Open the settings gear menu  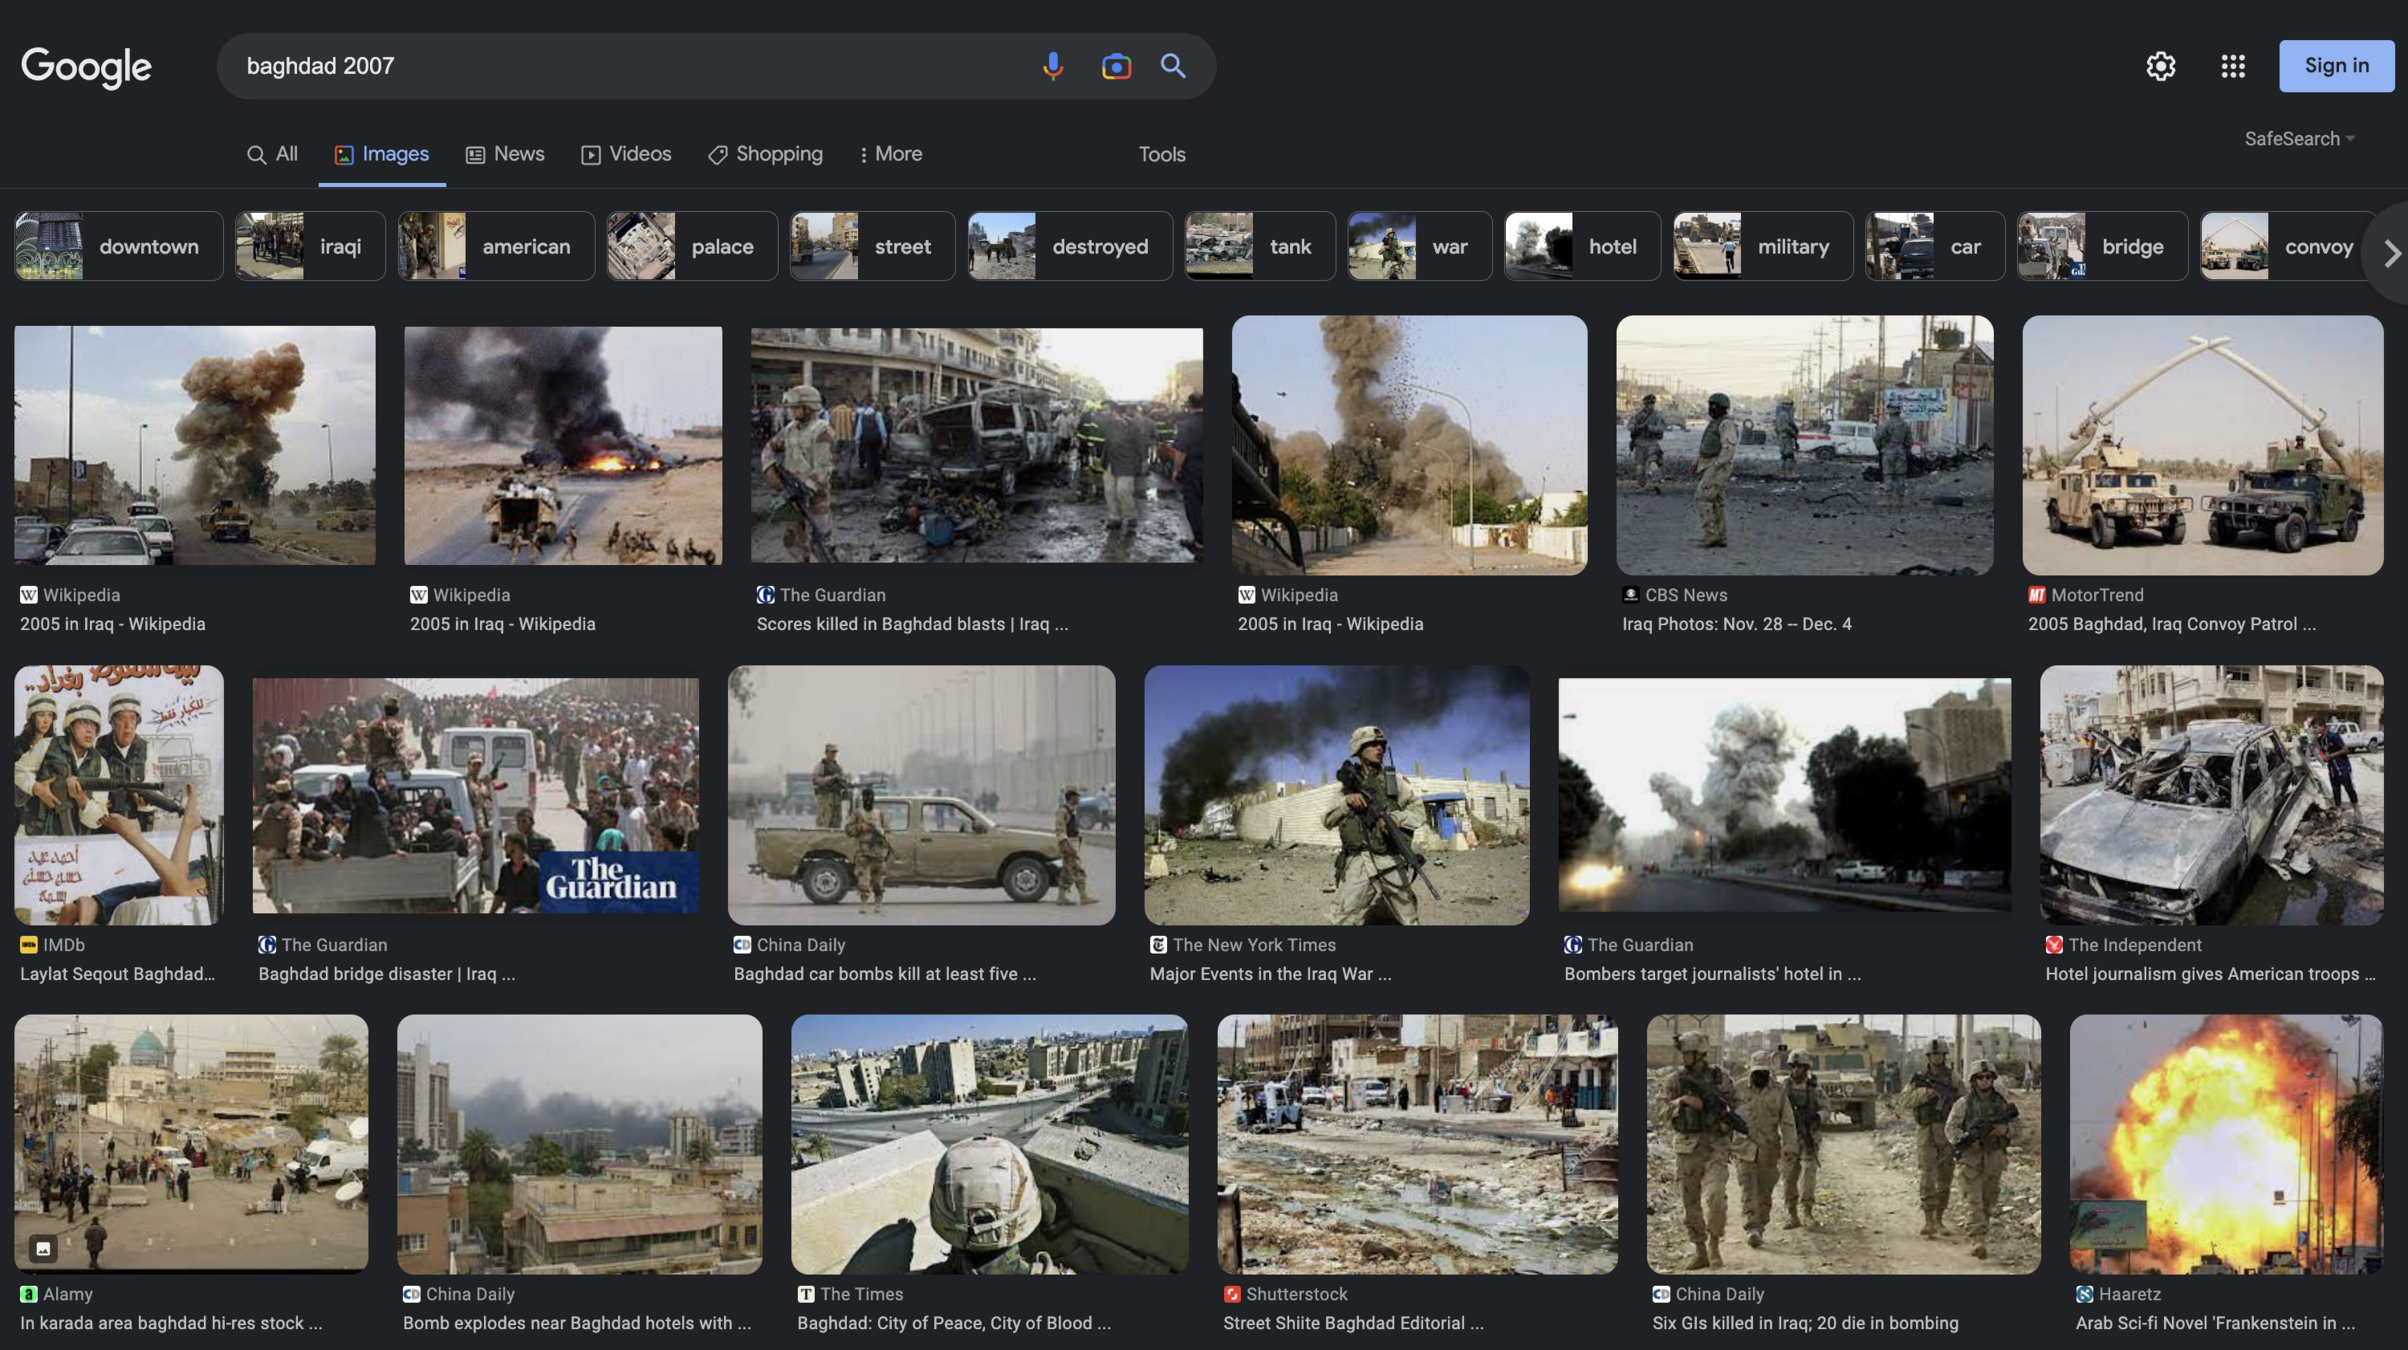(x=2160, y=66)
